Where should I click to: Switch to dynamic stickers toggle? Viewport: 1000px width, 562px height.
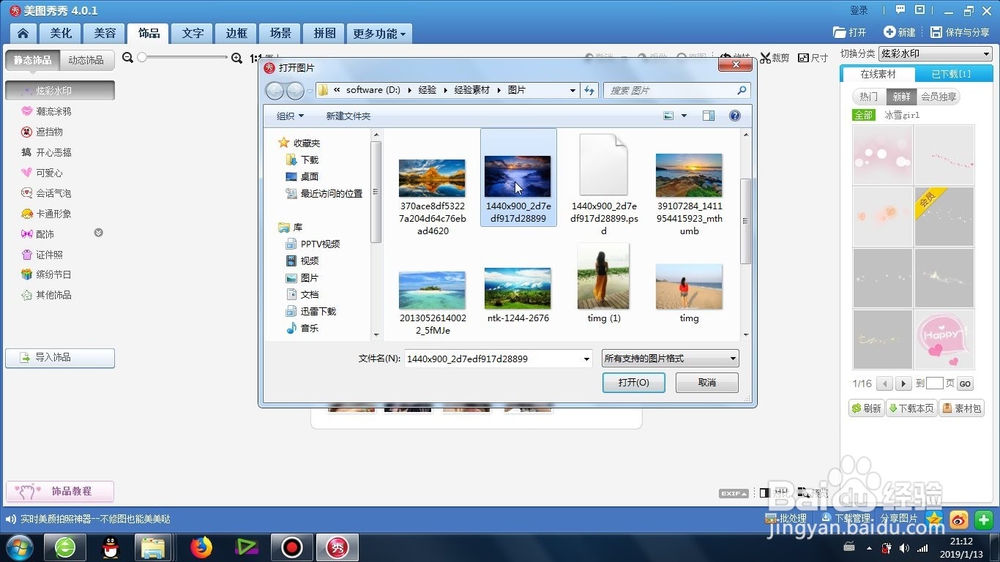coord(86,60)
